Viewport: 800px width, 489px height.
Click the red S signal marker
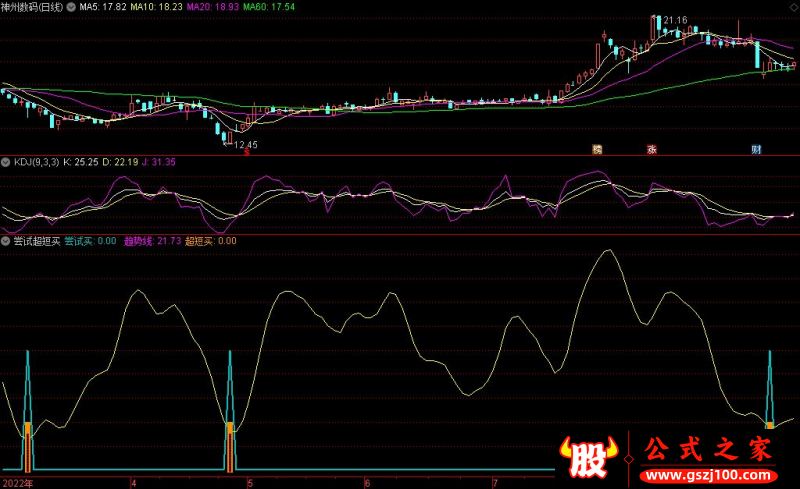tap(247, 152)
